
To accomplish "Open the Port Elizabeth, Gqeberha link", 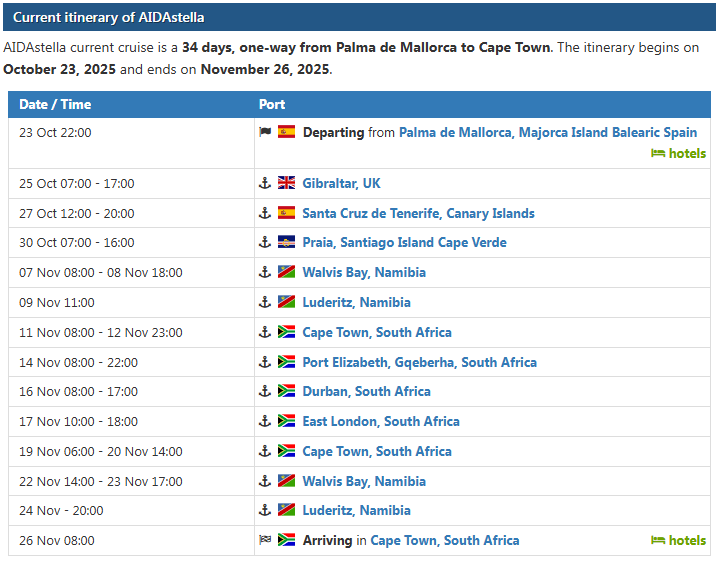I will 419,362.
